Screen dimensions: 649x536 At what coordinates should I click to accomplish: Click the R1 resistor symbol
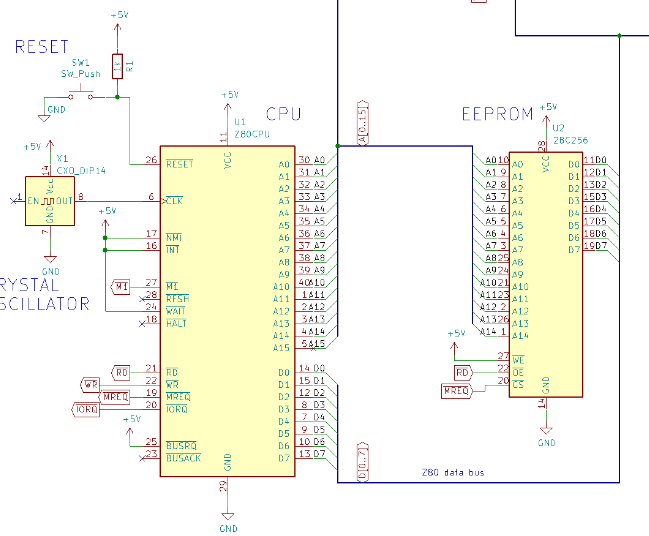118,67
